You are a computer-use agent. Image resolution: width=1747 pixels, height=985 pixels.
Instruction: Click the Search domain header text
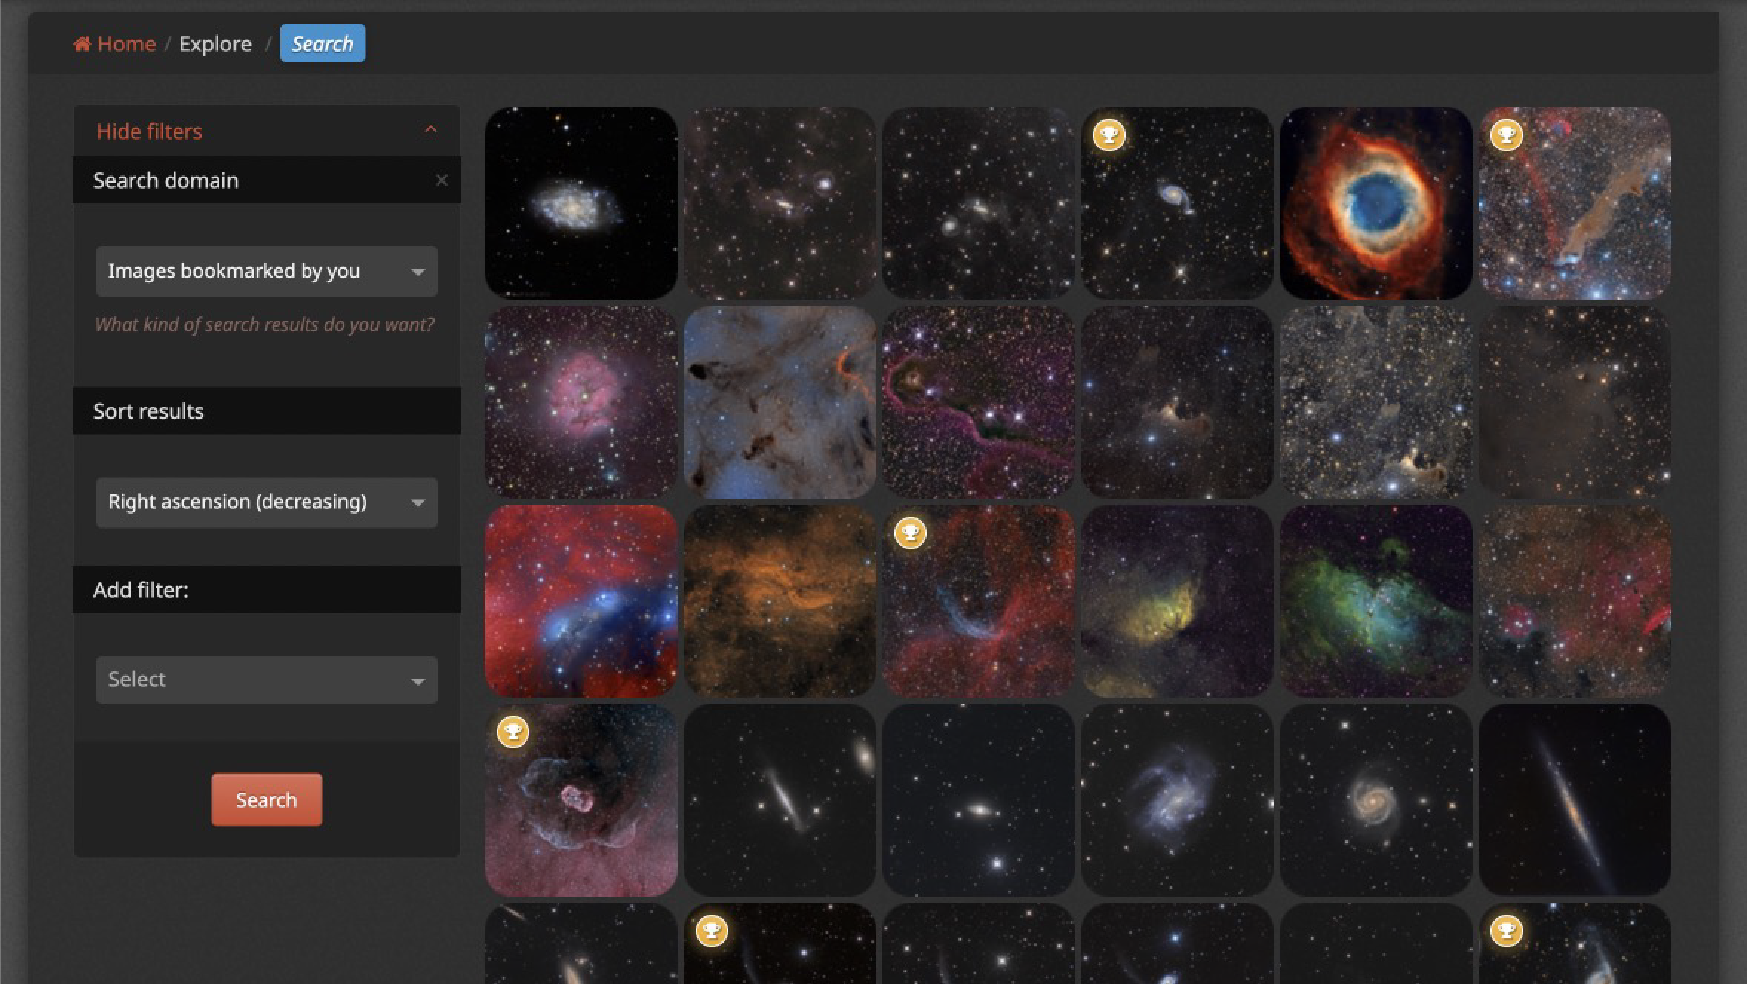click(x=166, y=180)
